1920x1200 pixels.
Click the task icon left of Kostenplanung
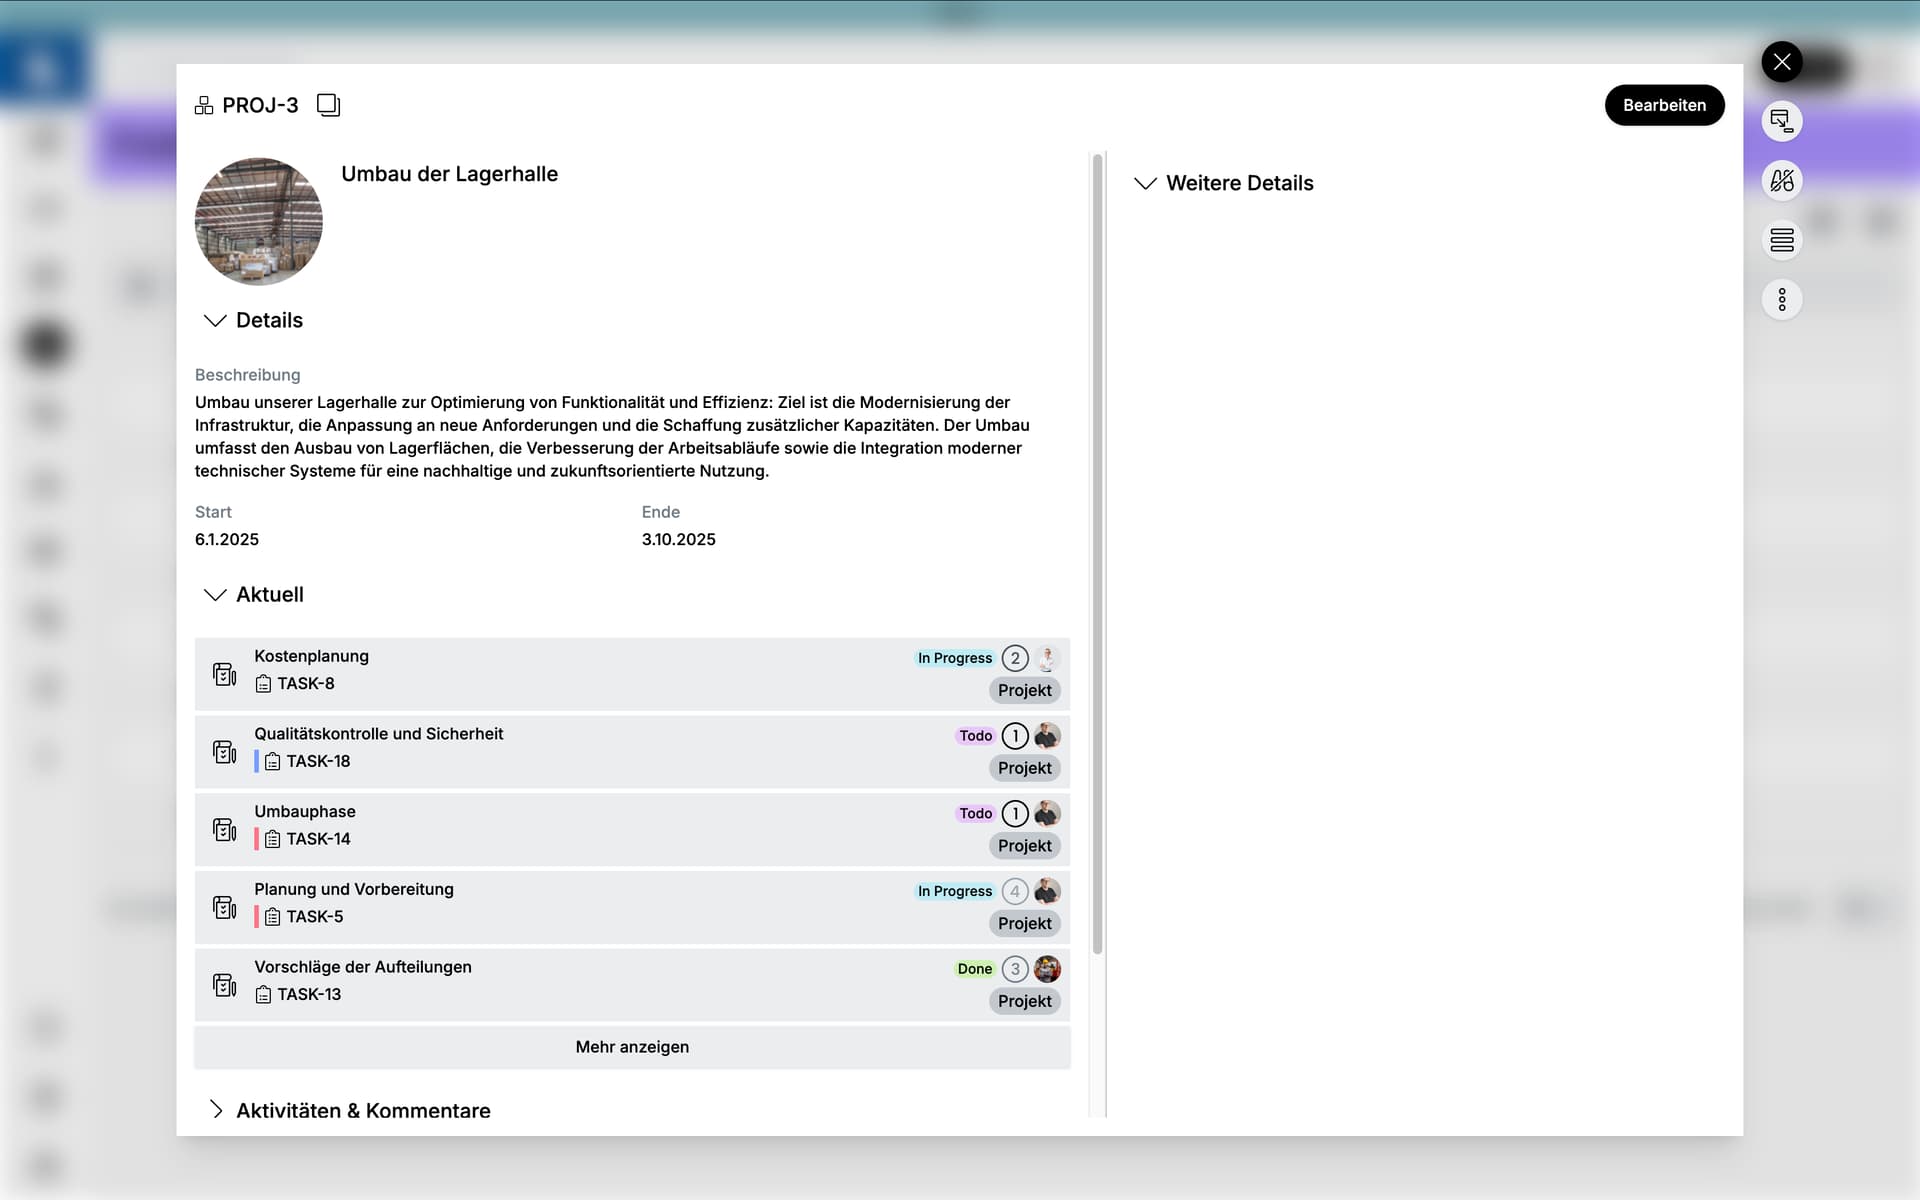[225, 674]
